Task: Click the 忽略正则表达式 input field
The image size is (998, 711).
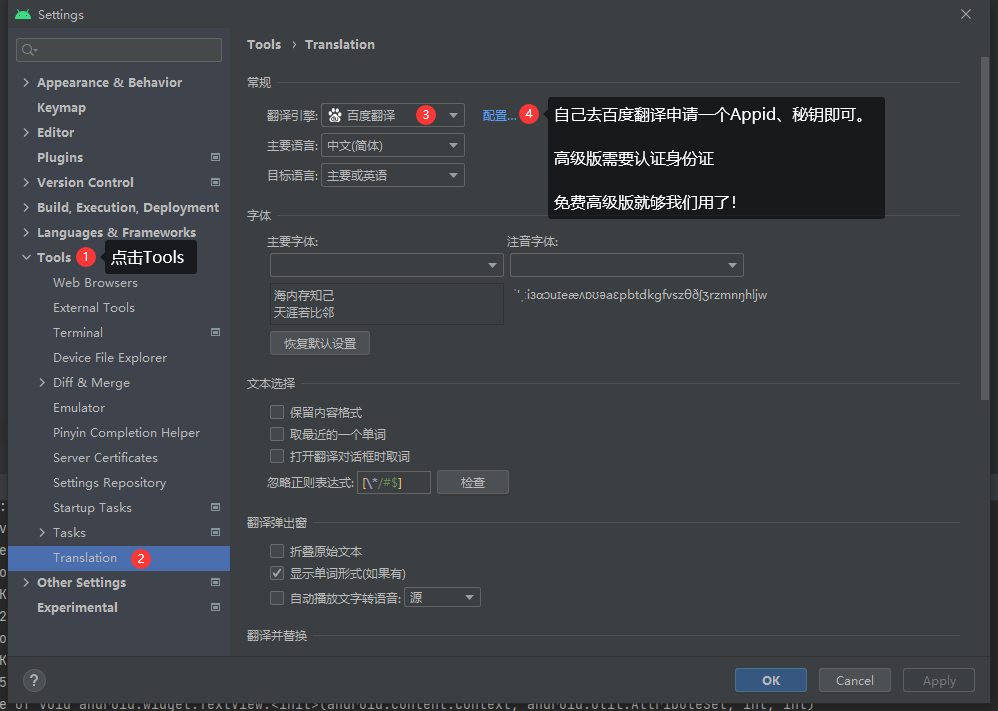Action: (x=394, y=483)
